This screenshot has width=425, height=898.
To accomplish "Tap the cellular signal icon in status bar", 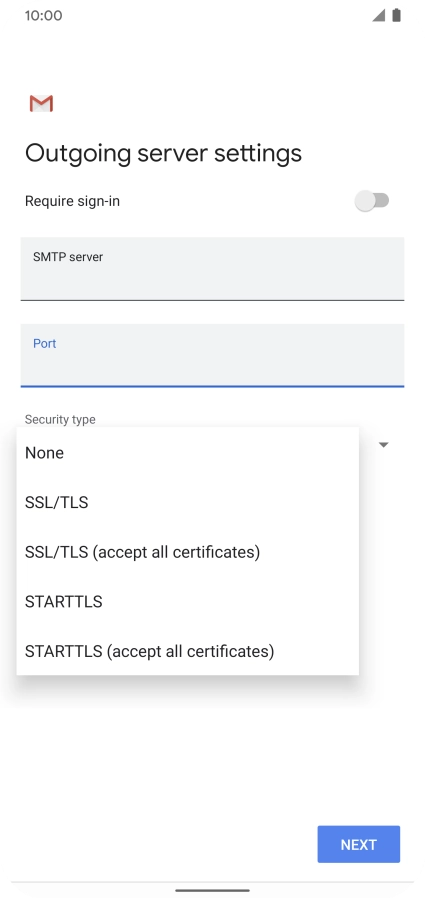I will pyautogui.click(x=378, y=15).
